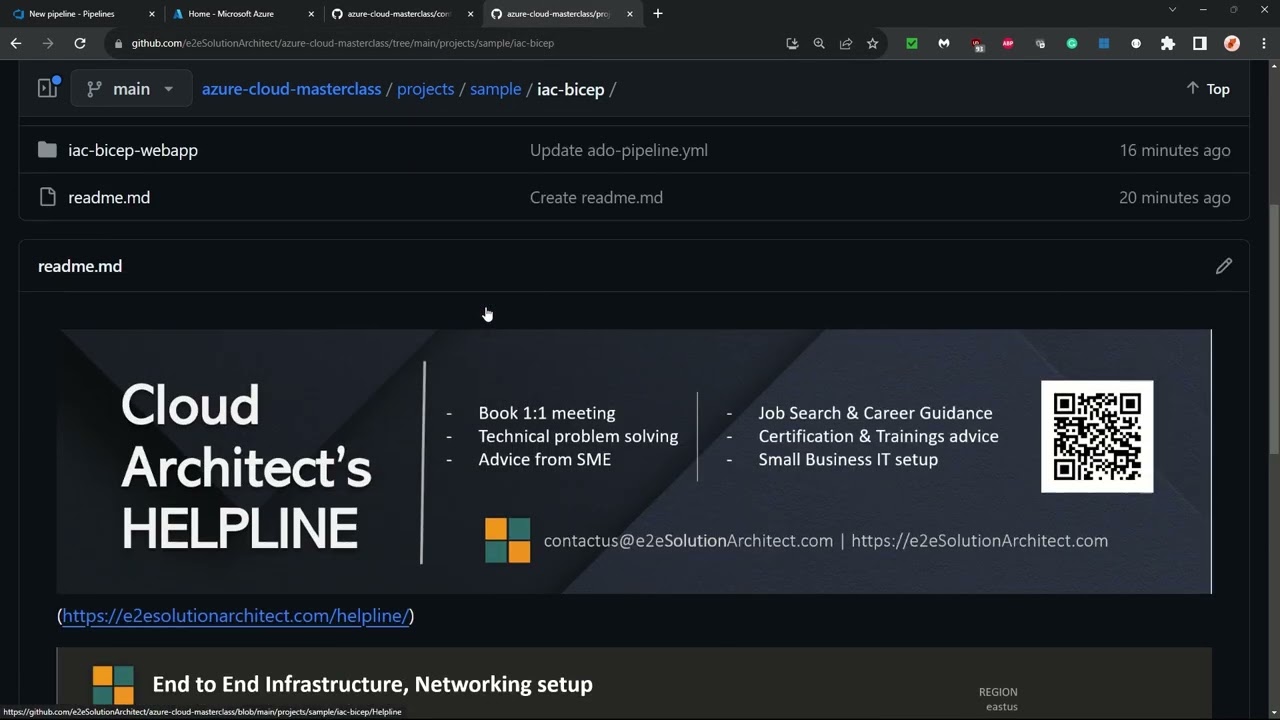1280x720 pixels.
Task: Click the End to End Infrastructure diagram image
Action: tap(634, 684)
